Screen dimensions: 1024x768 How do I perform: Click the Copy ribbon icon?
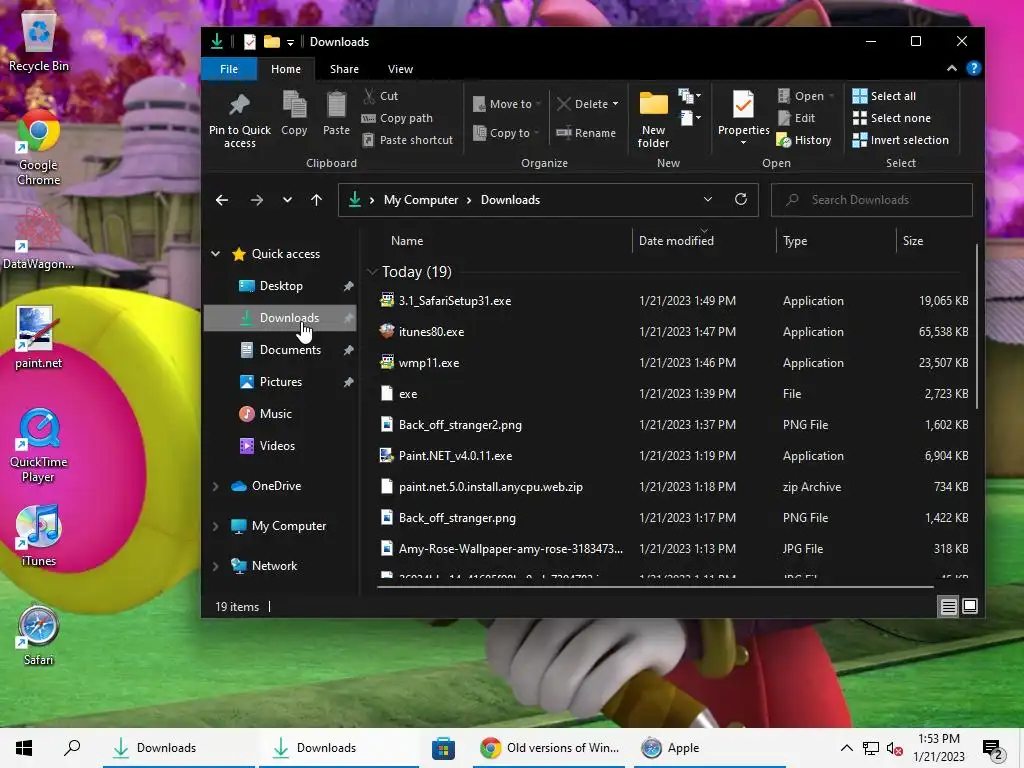(x=294, y=113)
